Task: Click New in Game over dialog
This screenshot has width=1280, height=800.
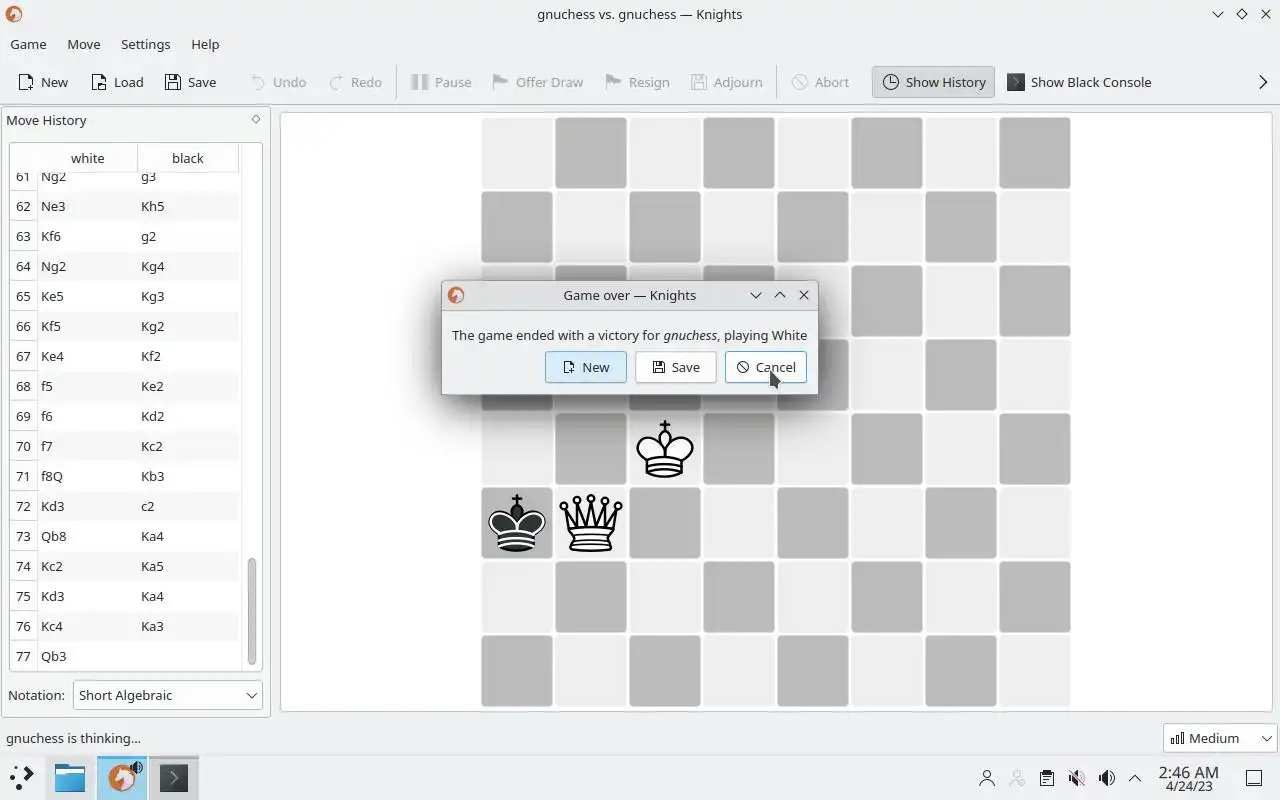Action: (x=585, y=367)
